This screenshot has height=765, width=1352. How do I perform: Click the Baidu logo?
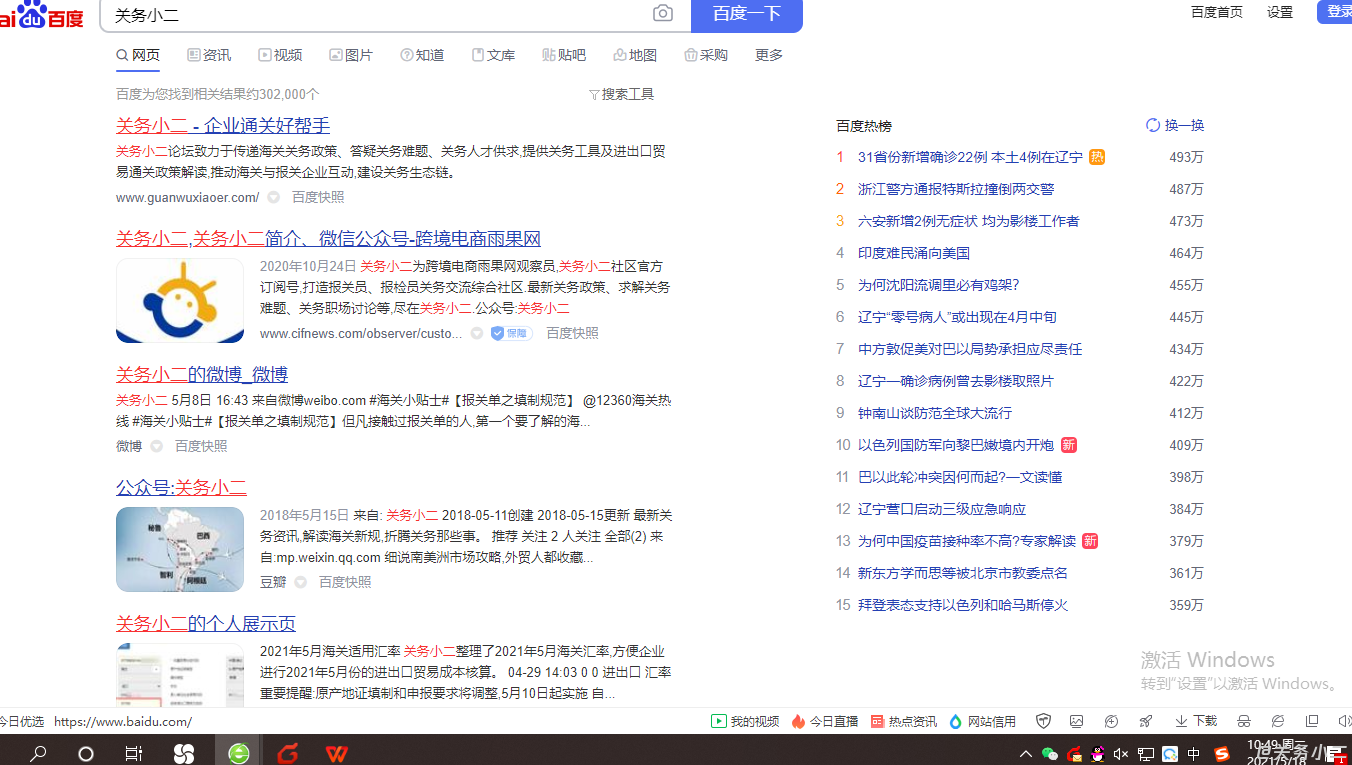tap(41, 14)
